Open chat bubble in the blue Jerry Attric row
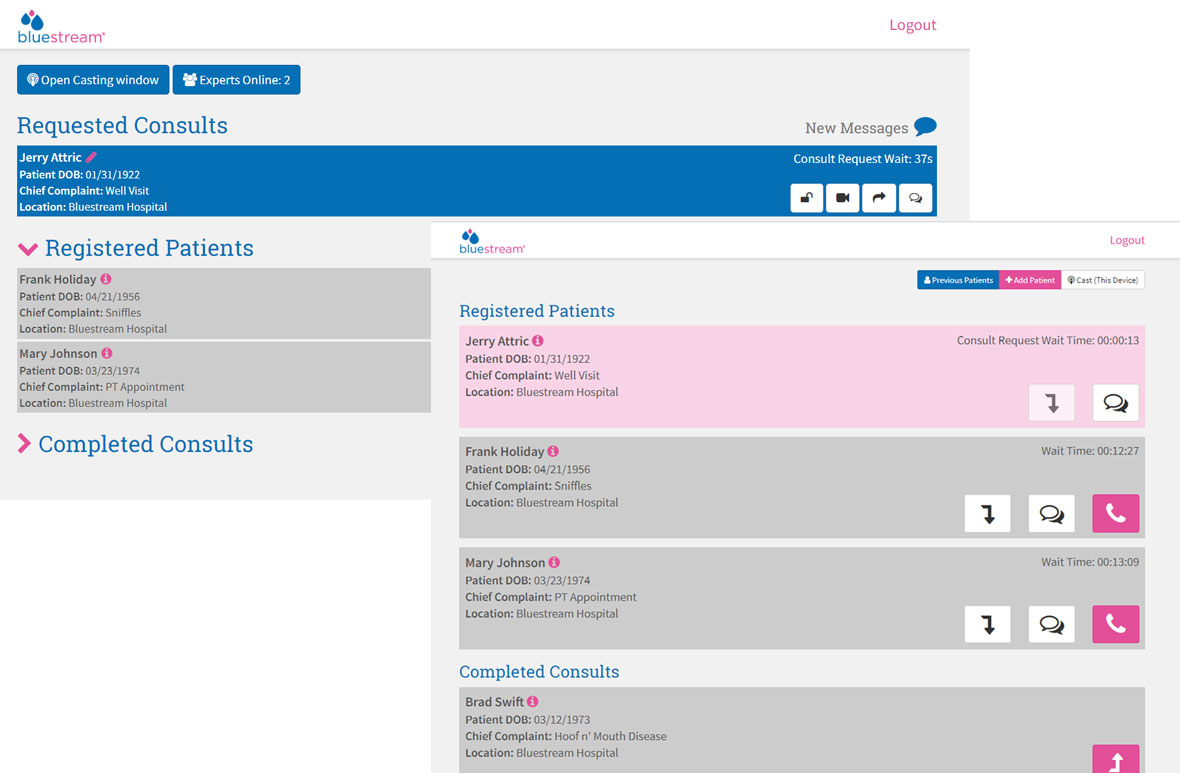Screen dimensions: 1180x773 click(915, 198)
